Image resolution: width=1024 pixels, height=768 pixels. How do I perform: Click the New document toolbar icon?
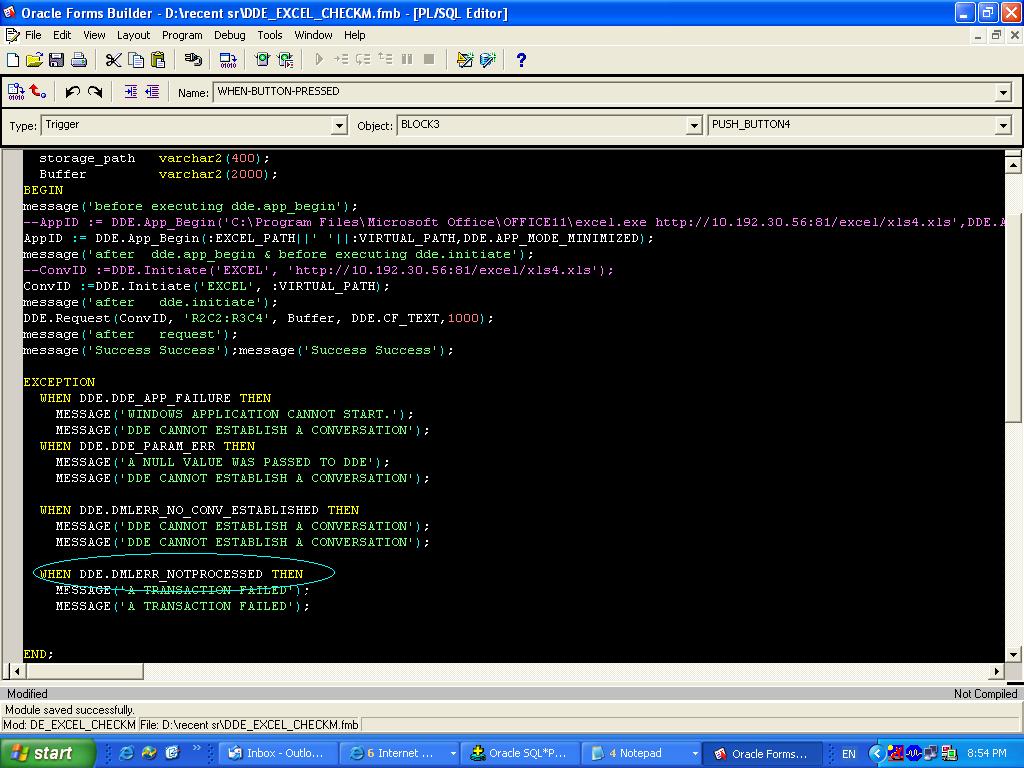tap(13, 60)
